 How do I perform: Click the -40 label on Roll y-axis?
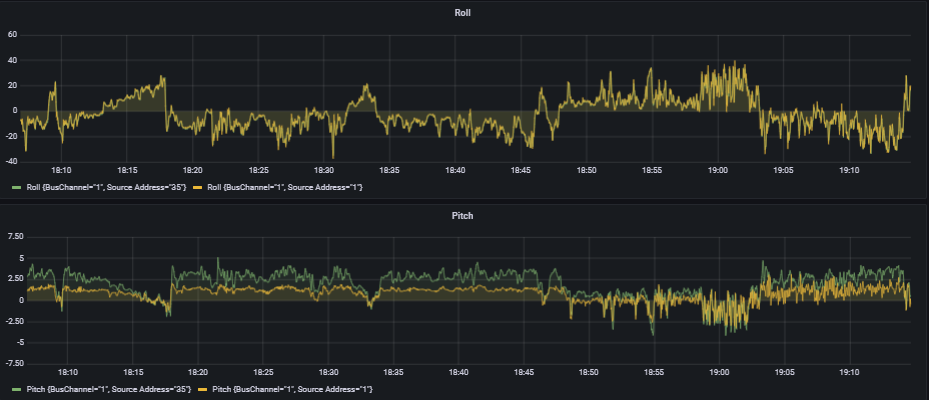[11, 162]
